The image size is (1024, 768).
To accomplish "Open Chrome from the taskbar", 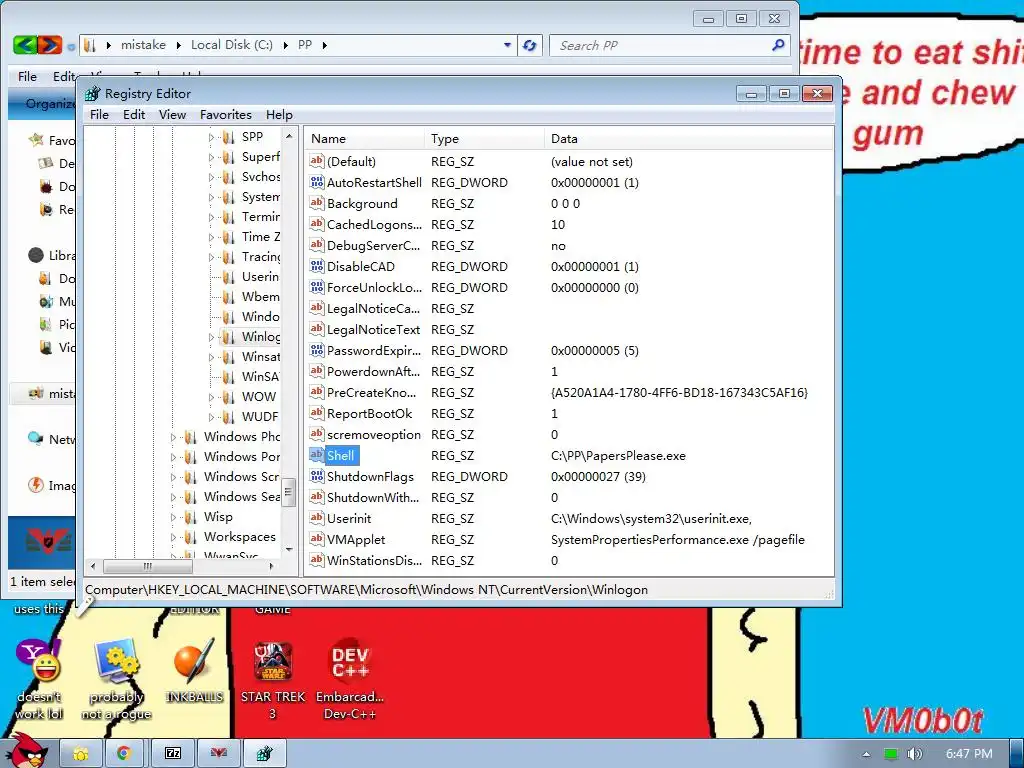I will click(124, 754).
